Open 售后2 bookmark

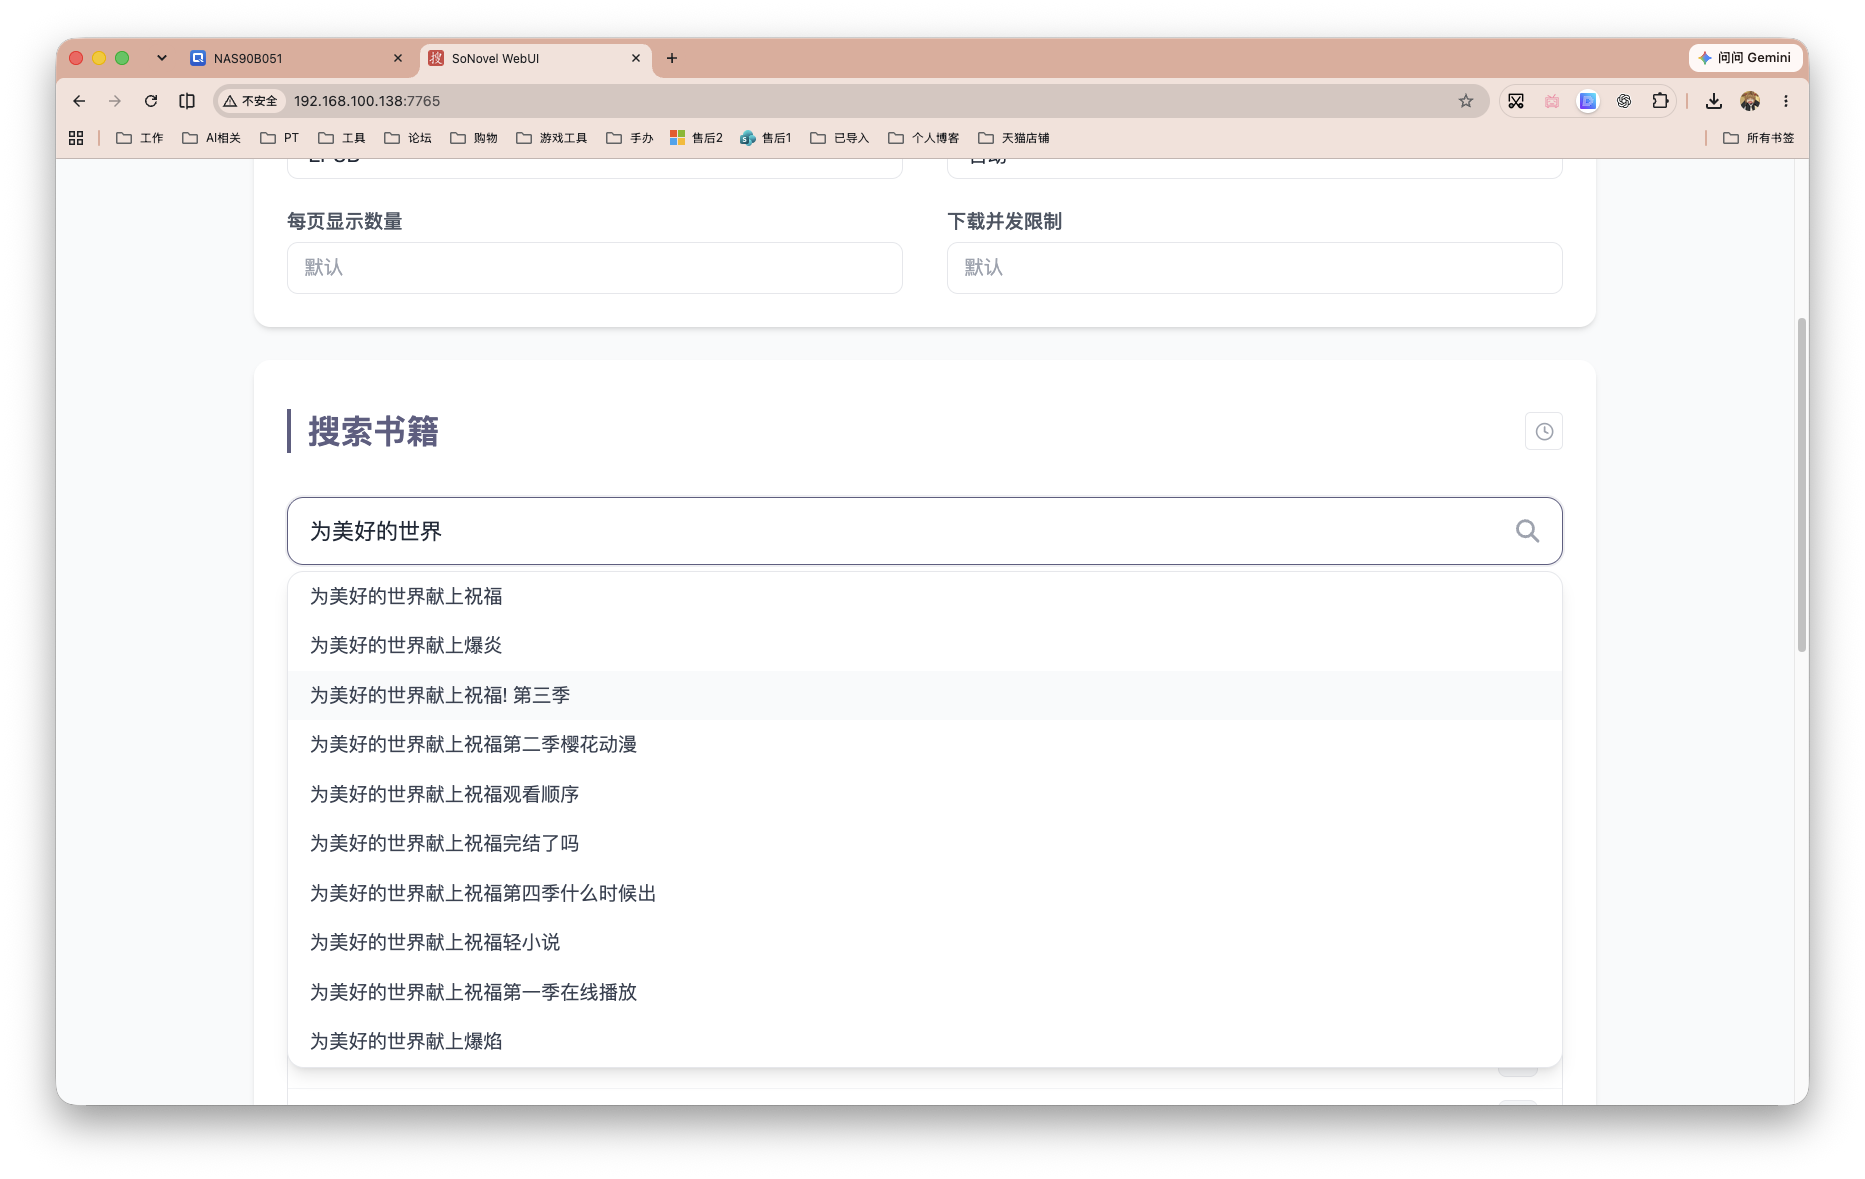697,138
